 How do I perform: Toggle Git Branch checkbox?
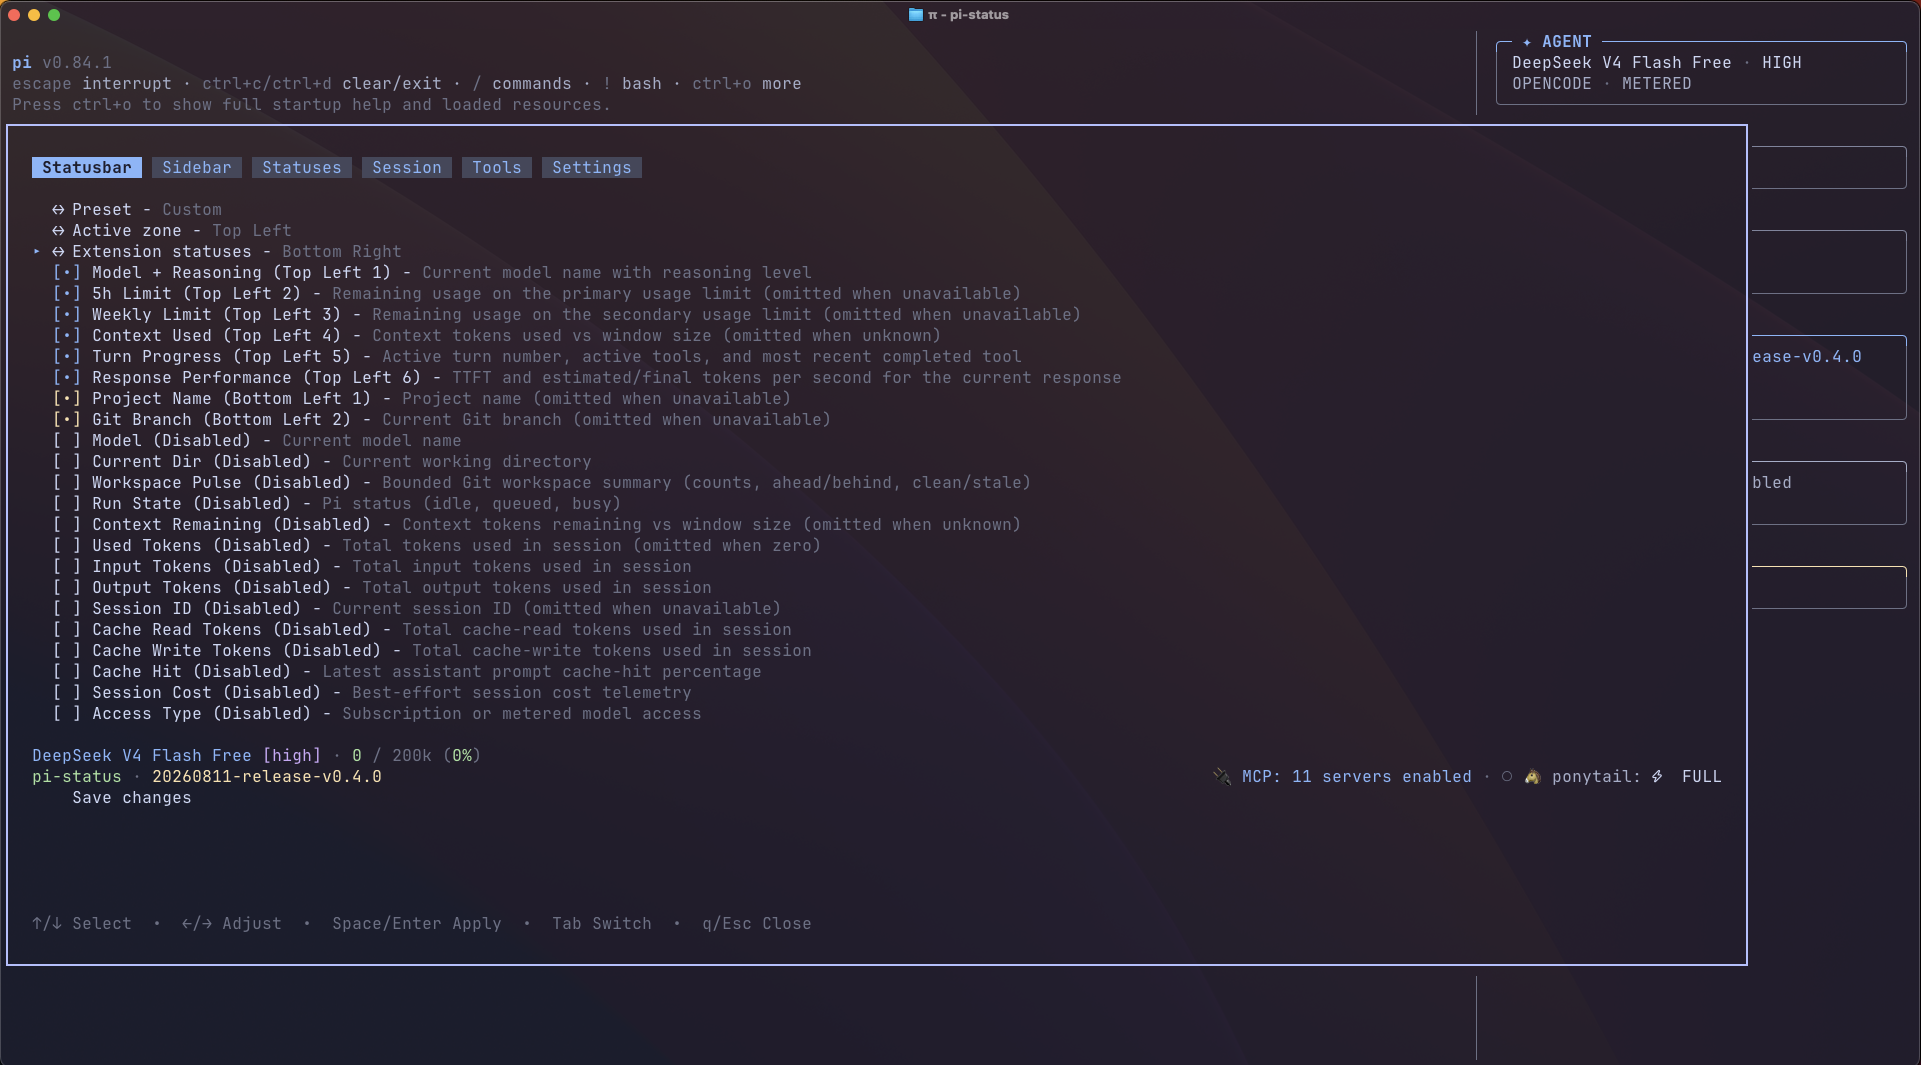click(67, 420)
